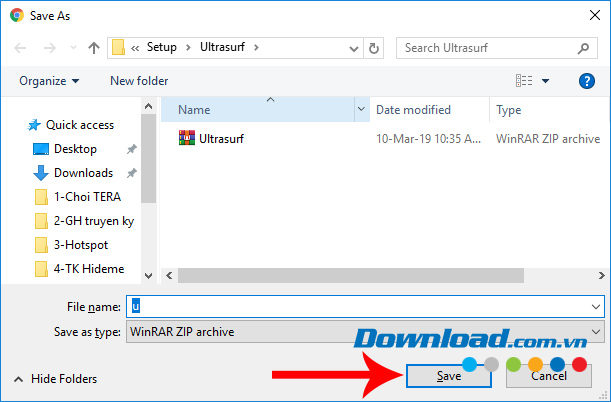The height and width of the screenshot is (402, 611).
Task: Click the Cancel button
Action: (x=549, y=376)
